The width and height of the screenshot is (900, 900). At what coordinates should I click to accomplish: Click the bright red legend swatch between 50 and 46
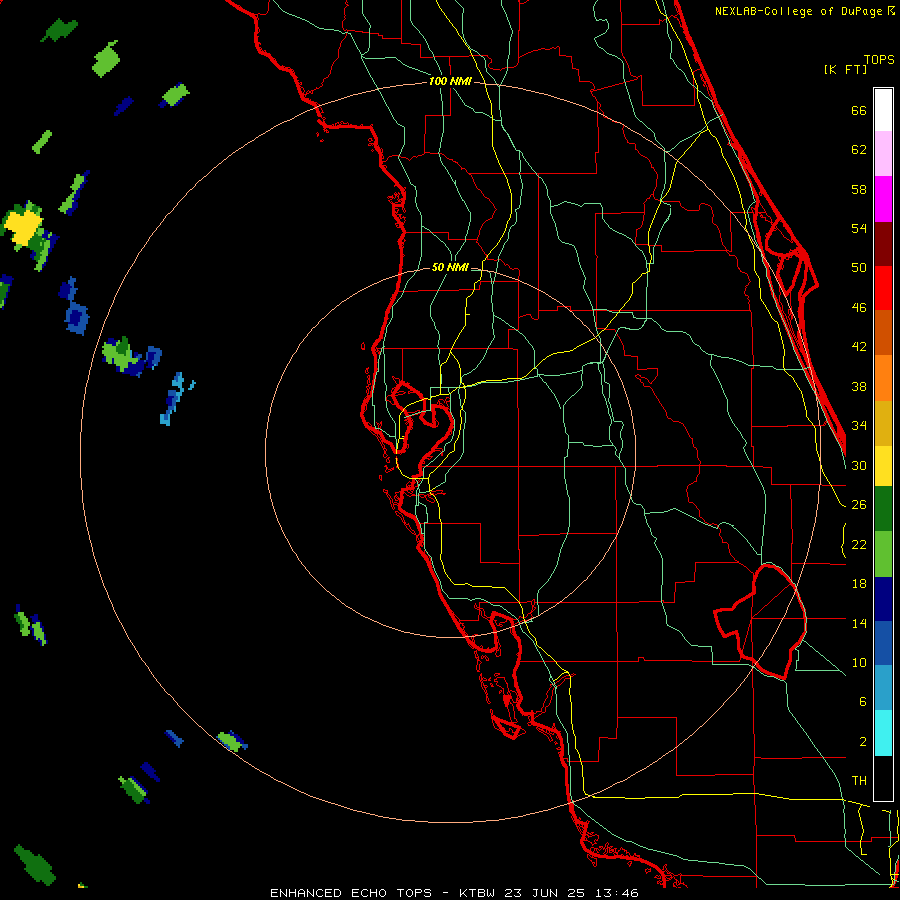(x=883, y=288)
